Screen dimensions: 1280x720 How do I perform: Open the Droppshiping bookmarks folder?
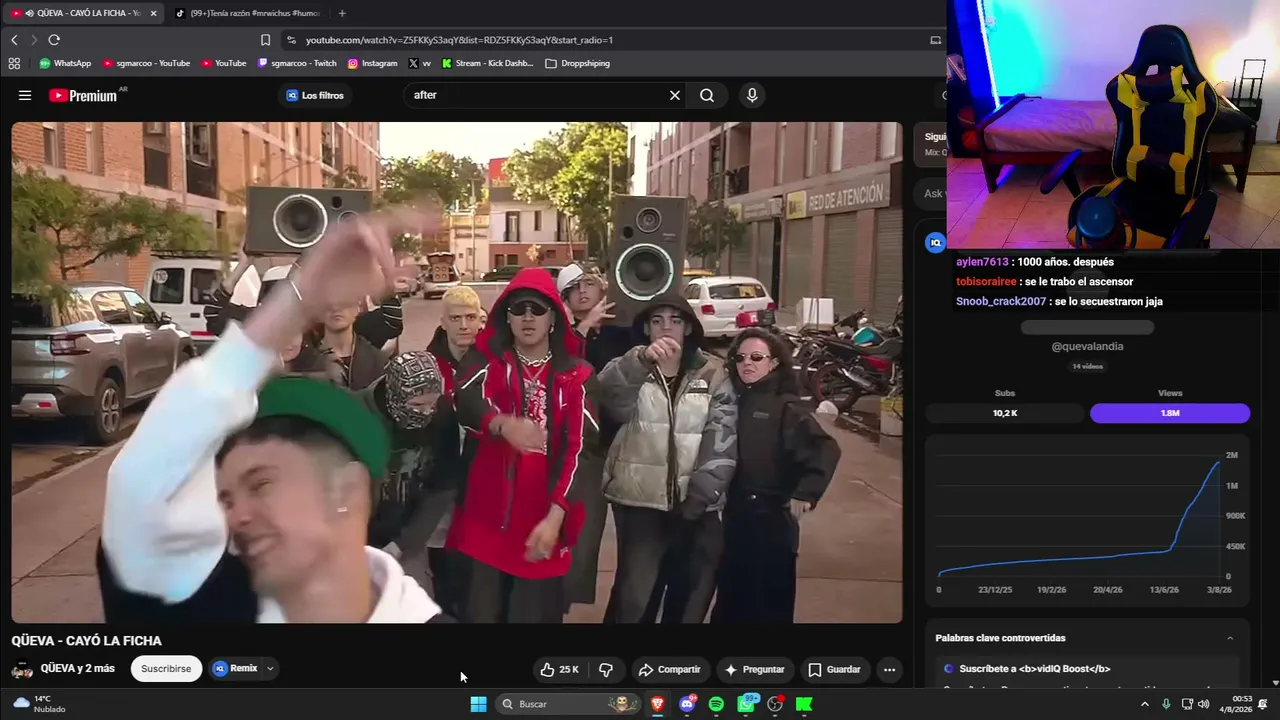(x=578, y=63)
